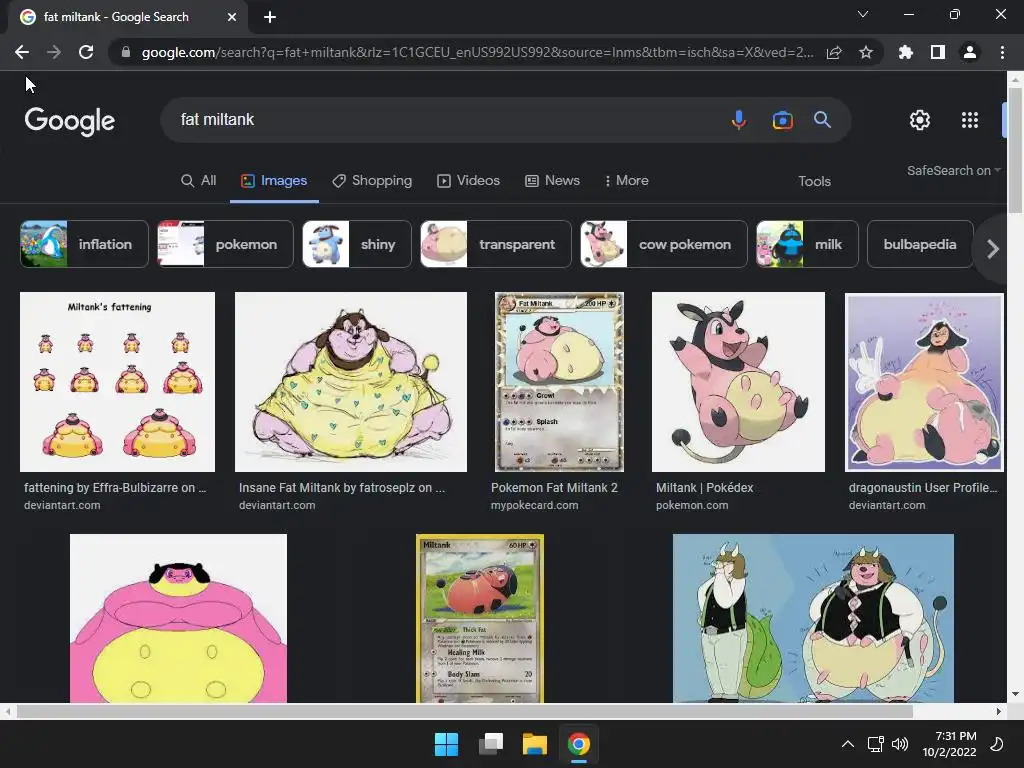
Task: Open Google quick settings gear
Action: click(x=920, y=120)
